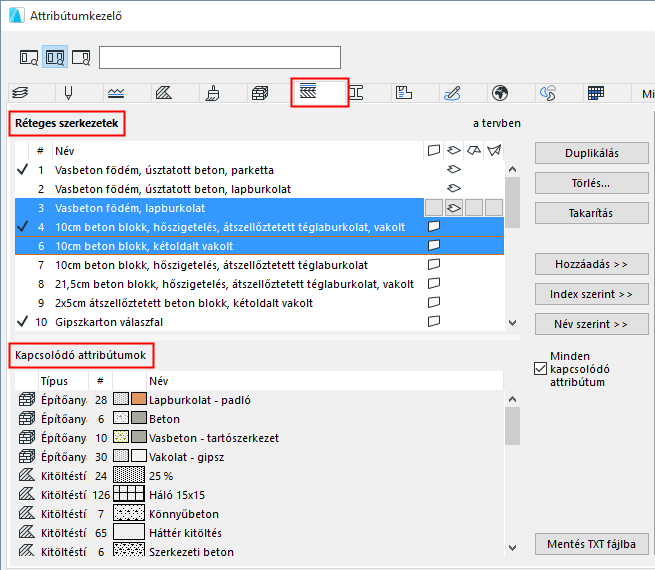Select Vasbeton - tartószerkezet related attribute
Screen dimensions: 655x570
coord(259,438)
